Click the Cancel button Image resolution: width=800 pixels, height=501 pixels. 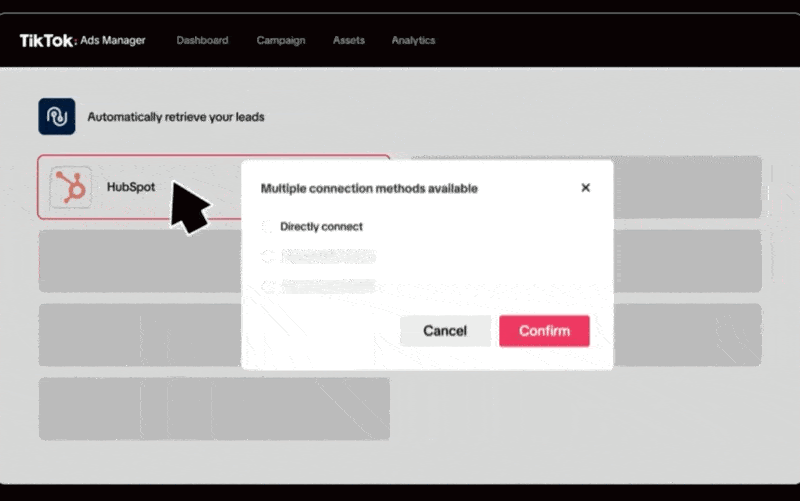(x=445, y=331)
